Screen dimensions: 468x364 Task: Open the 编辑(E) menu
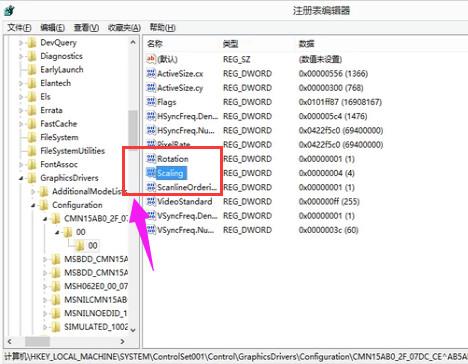[x=52, y=27]
